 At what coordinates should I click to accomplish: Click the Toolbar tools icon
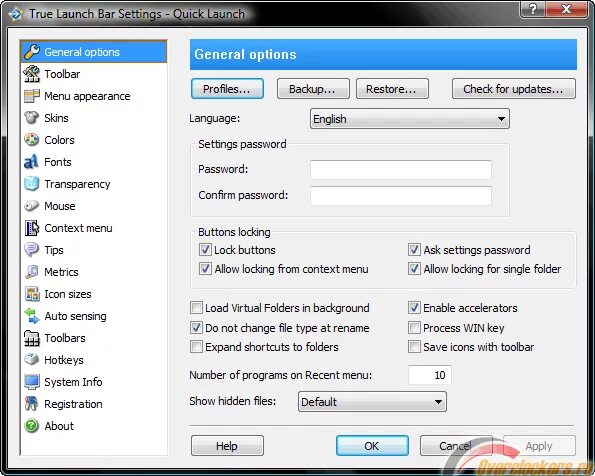31,74
